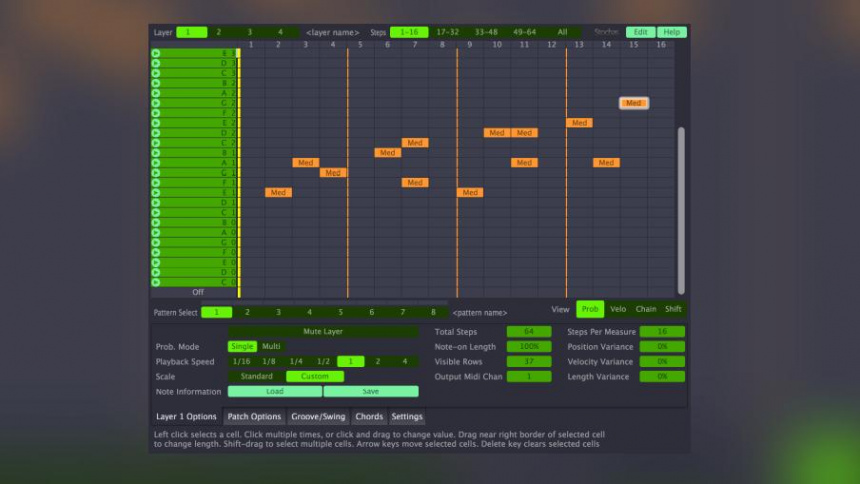Image resolution: width=860 pixels, height=484 pixels.
Task: Switch to the Groove/Swing tab
Action: [x=317, y=417]
